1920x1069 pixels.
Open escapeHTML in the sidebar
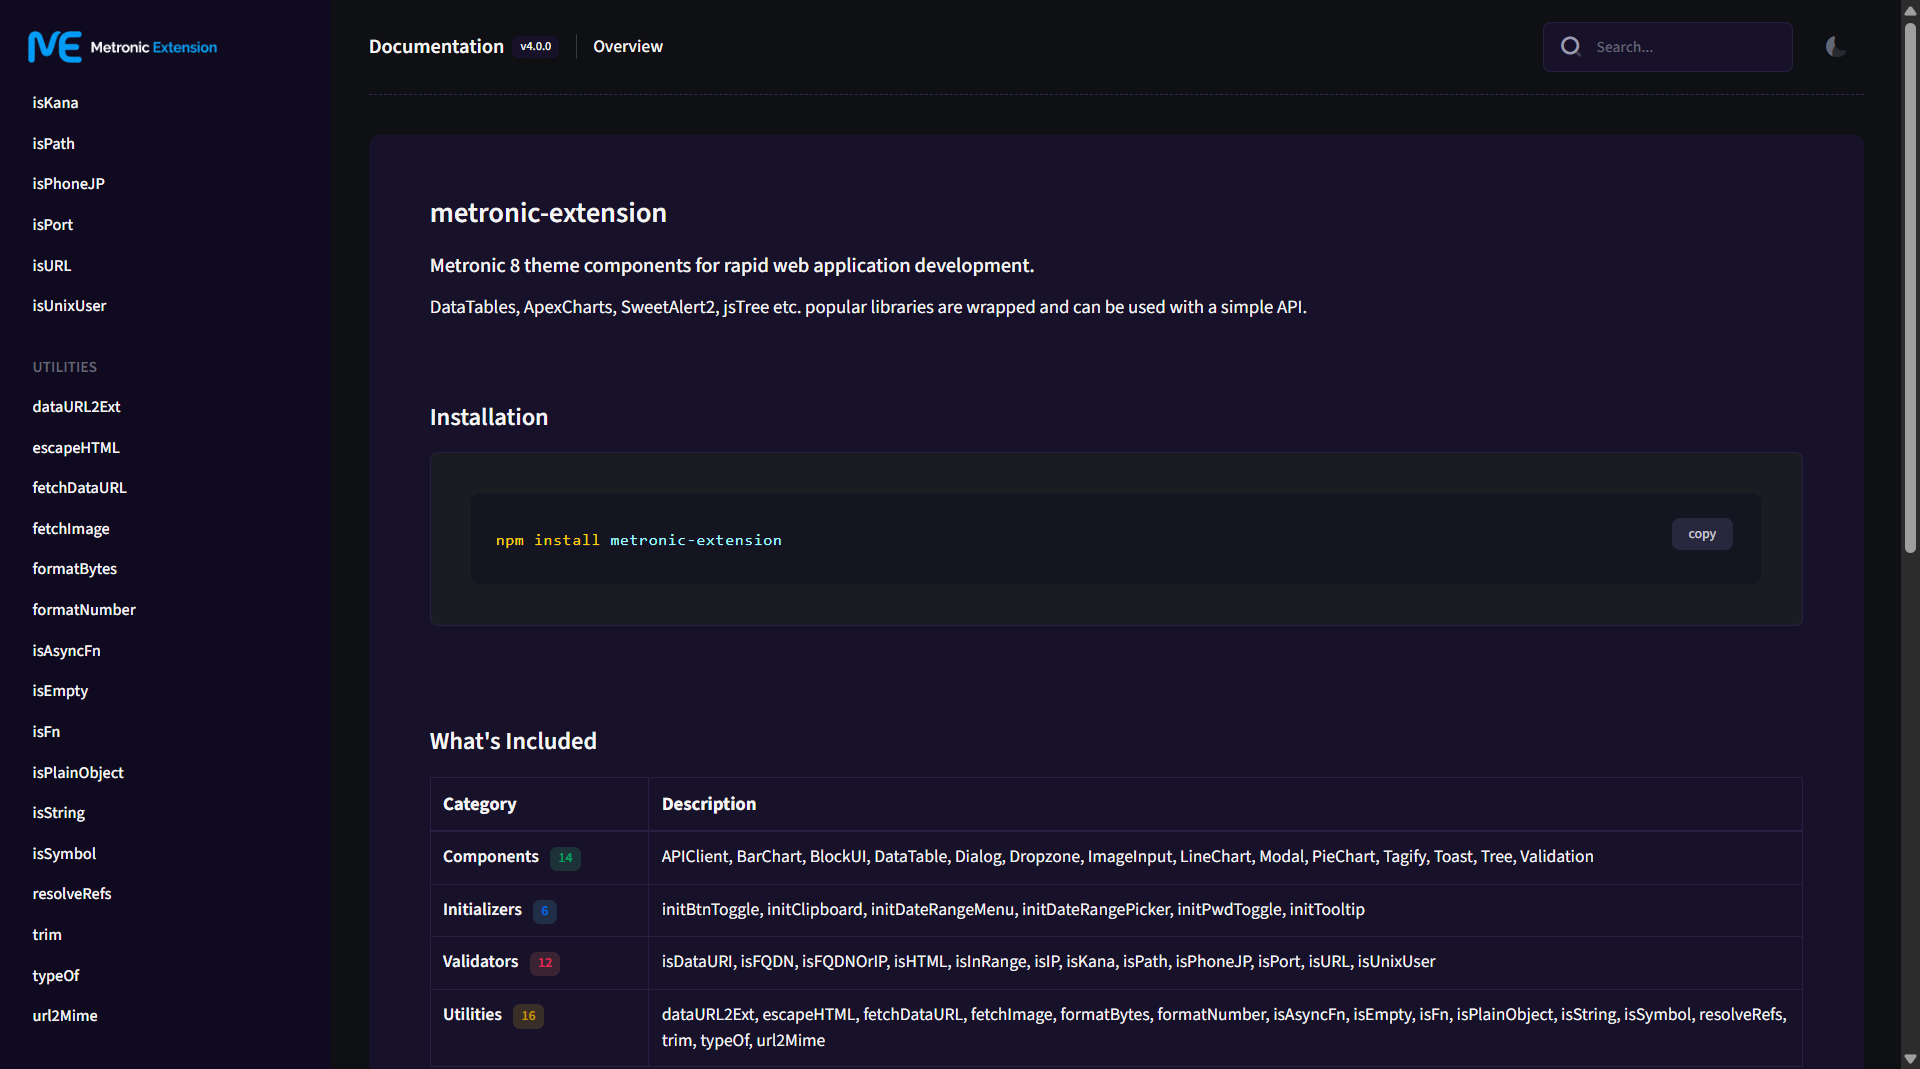point(76,448)
